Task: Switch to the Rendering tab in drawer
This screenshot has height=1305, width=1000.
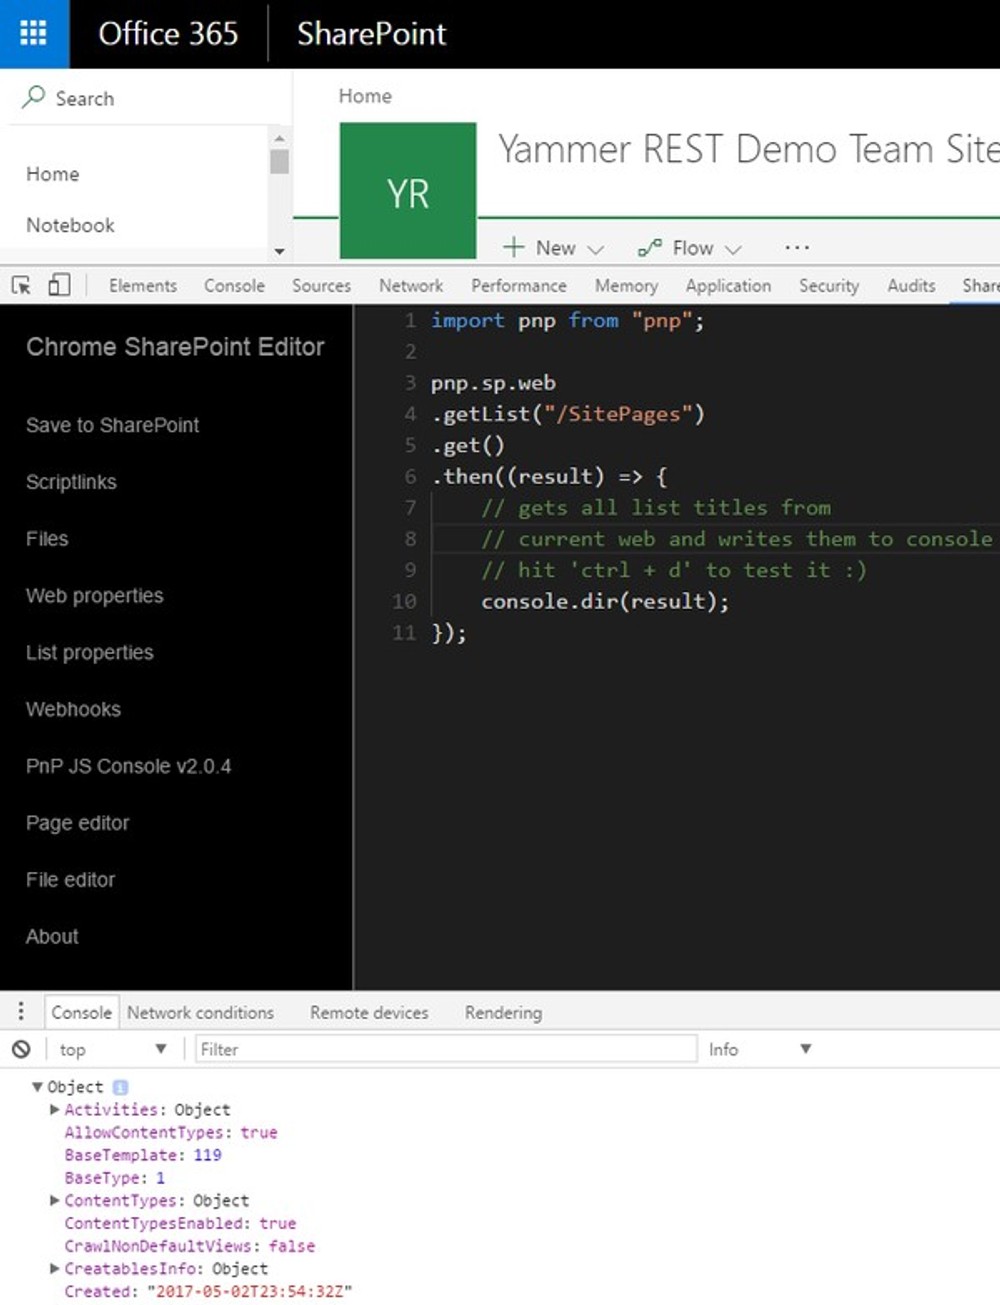Action: point(503,1012)
